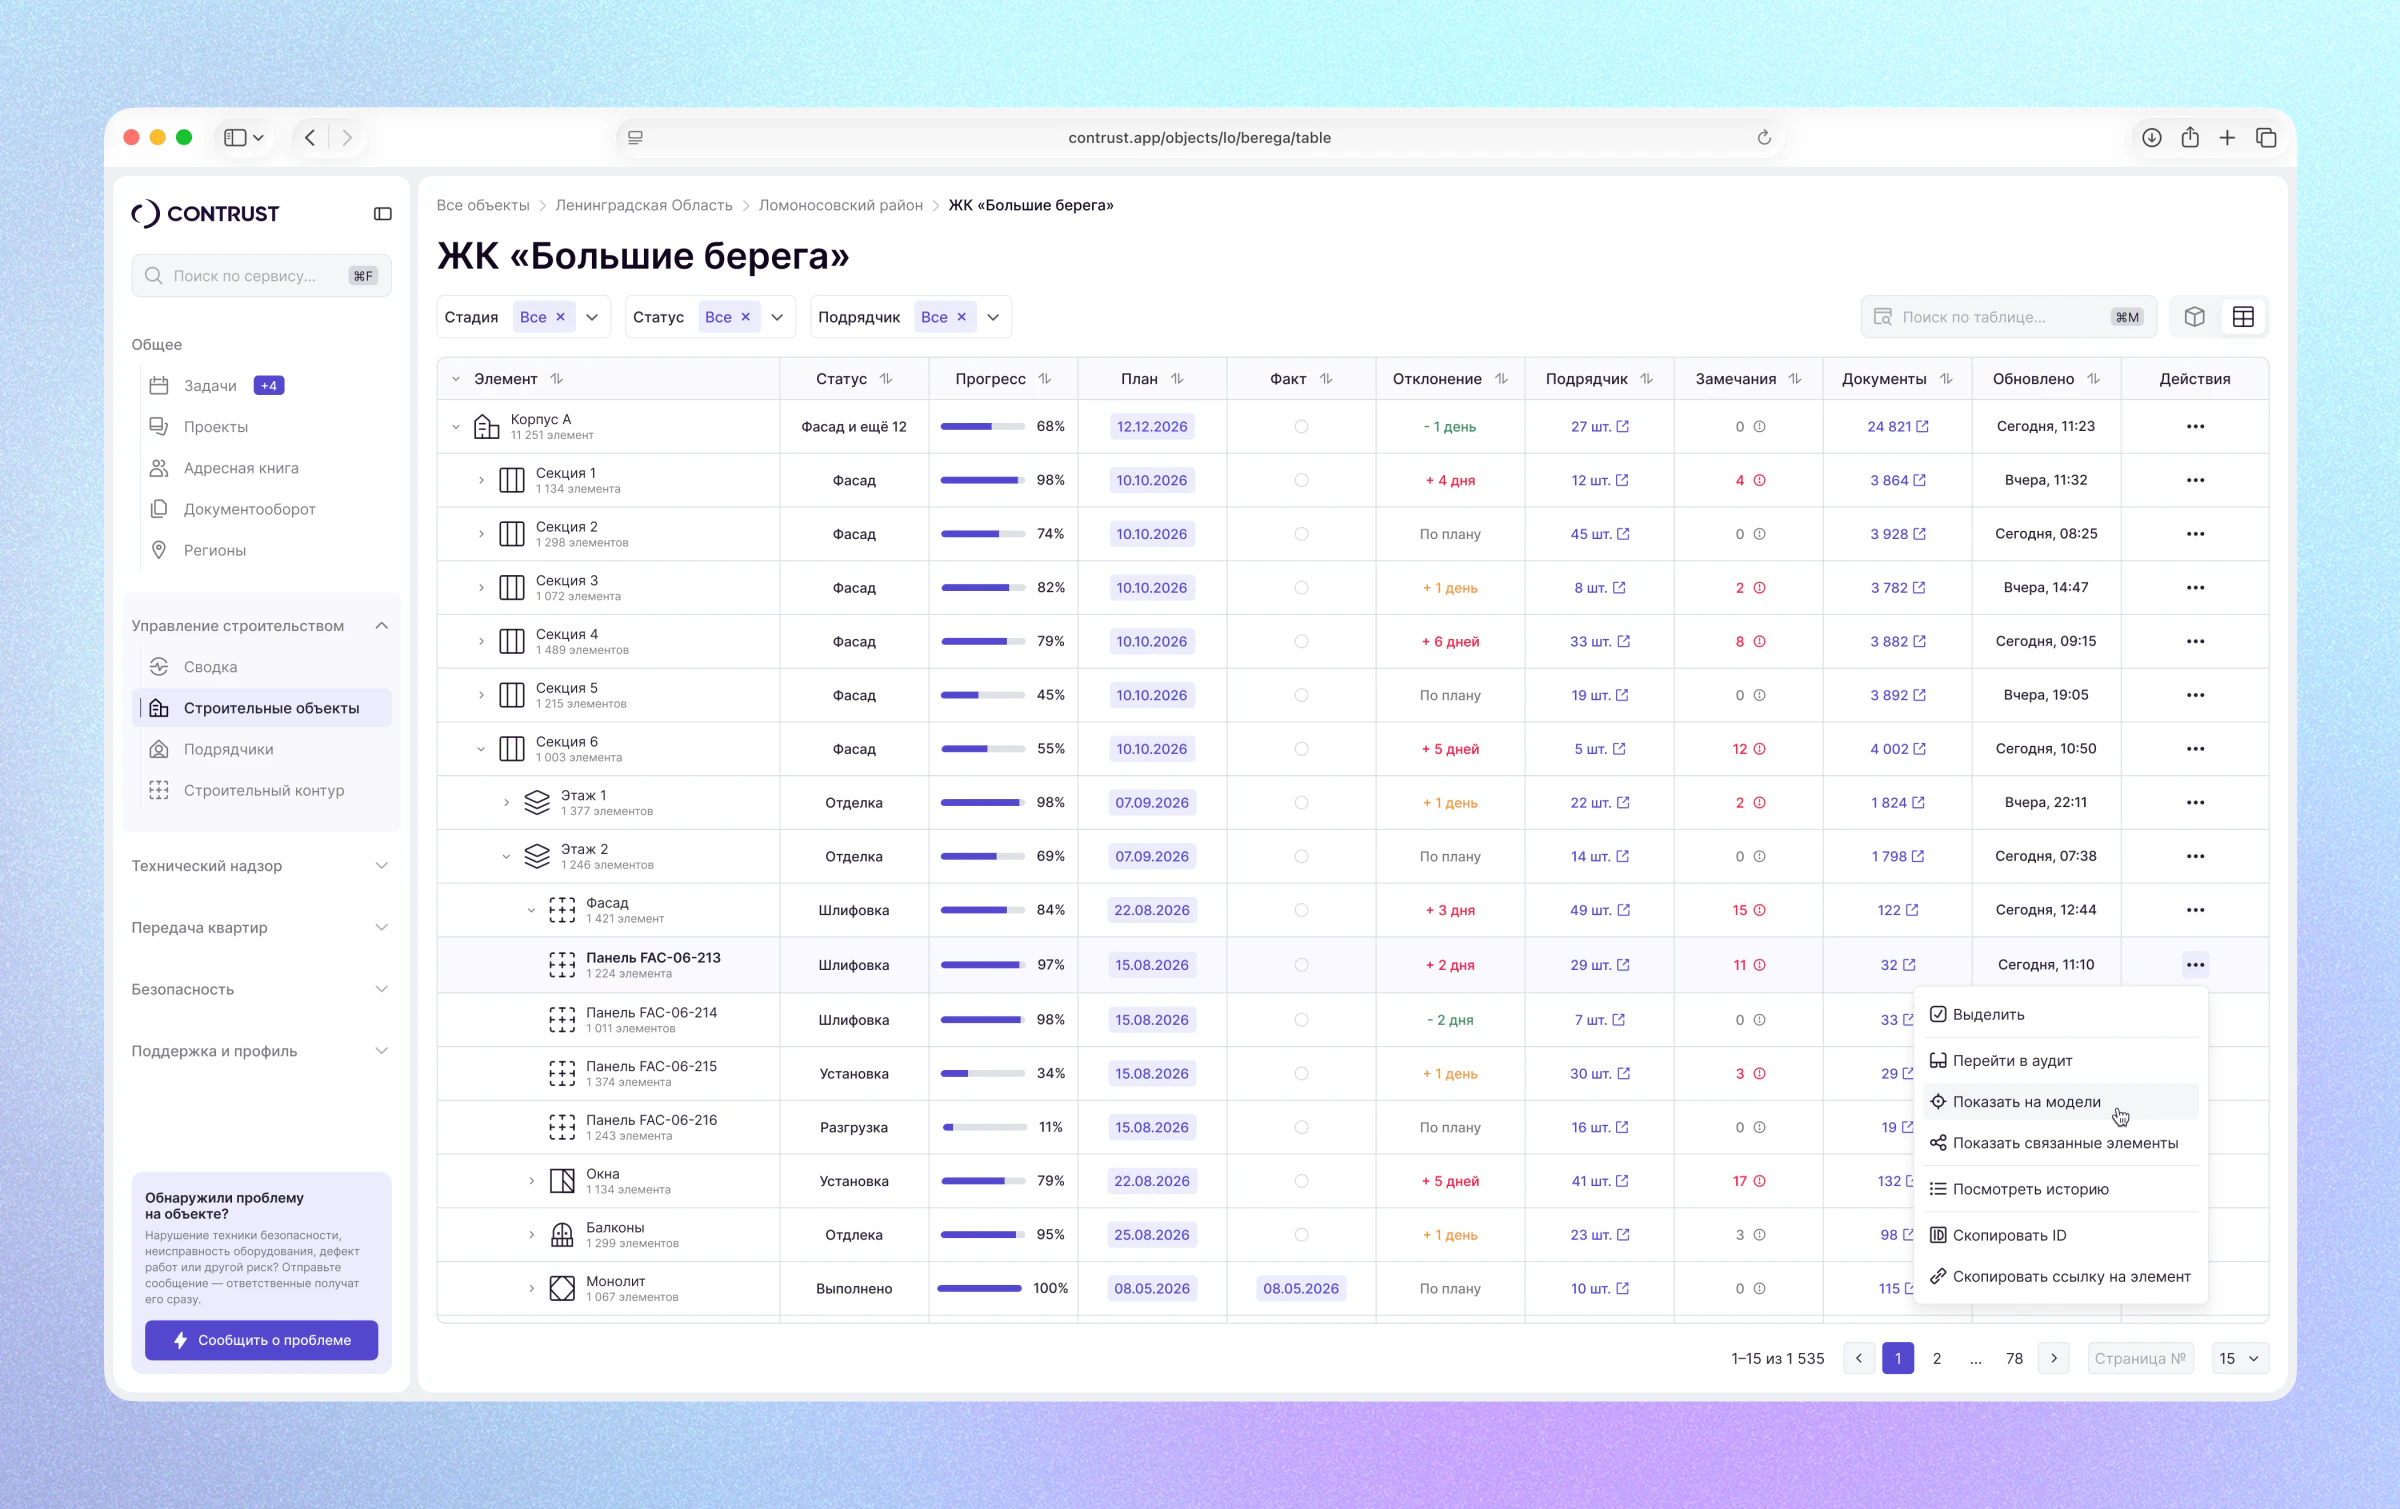Open actions dots for Этаж 1 row

point(2195,803)
